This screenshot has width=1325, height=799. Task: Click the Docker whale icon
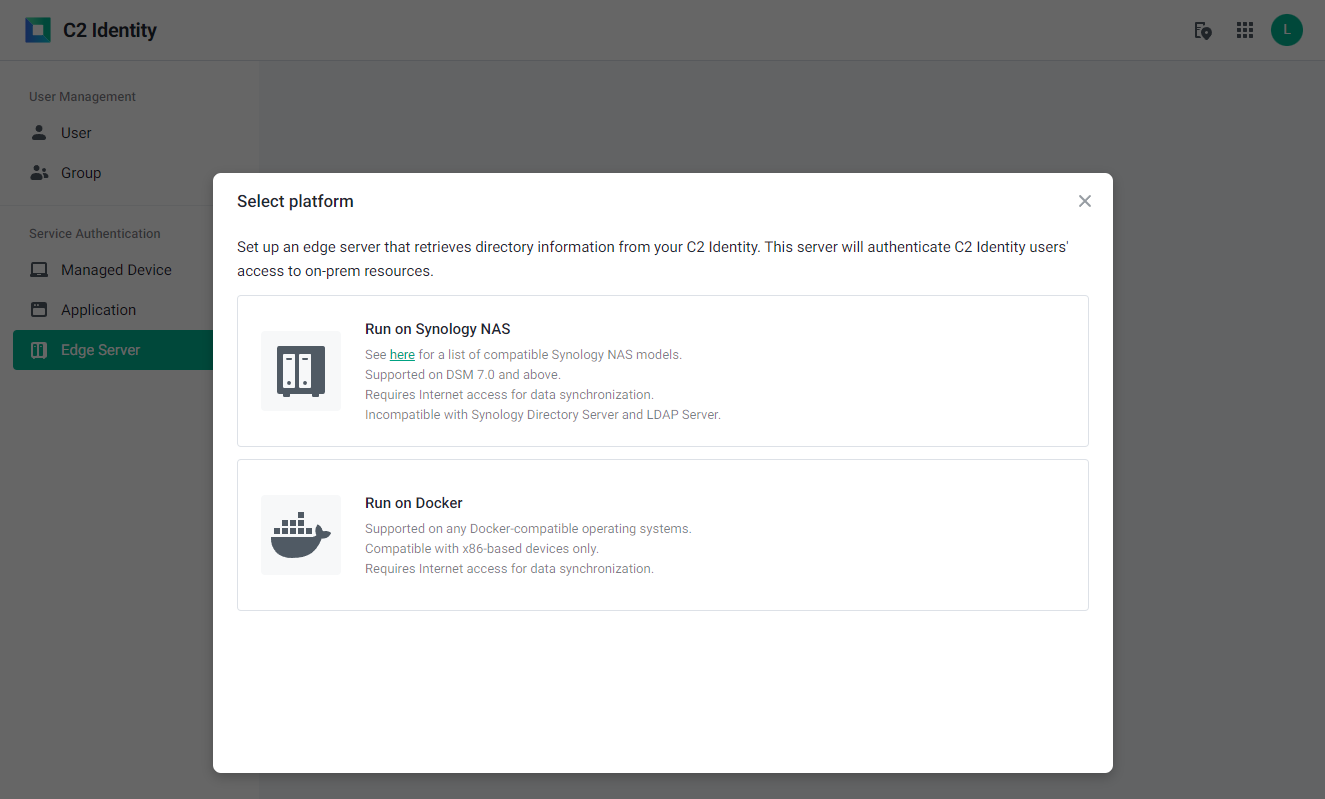pos(301,535)
